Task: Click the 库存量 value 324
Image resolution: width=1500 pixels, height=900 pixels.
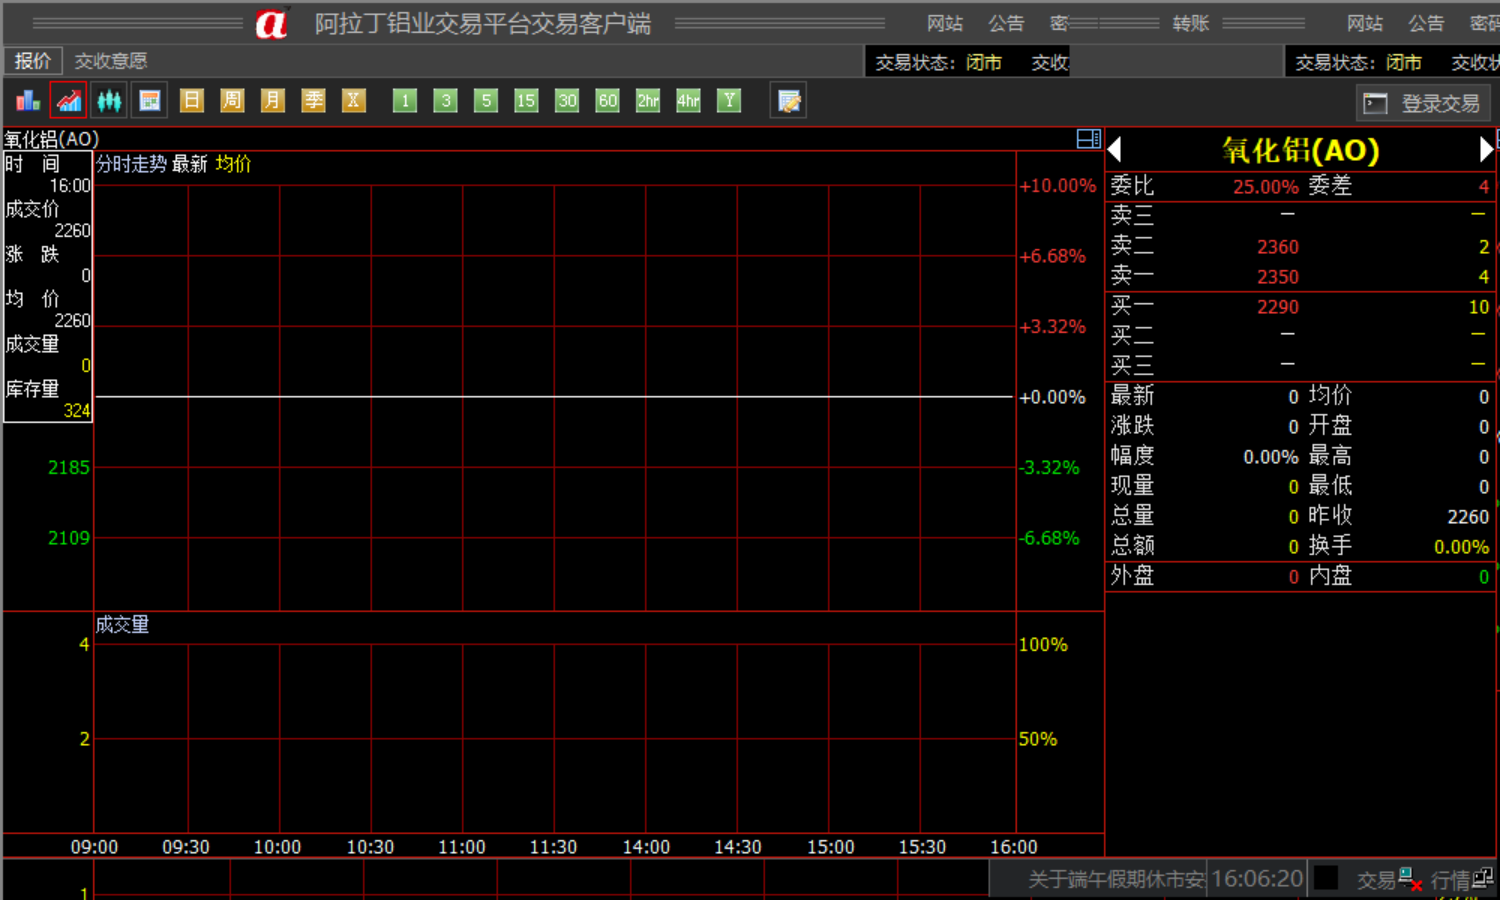Action: pyautogui.click(x=77, y=411)
